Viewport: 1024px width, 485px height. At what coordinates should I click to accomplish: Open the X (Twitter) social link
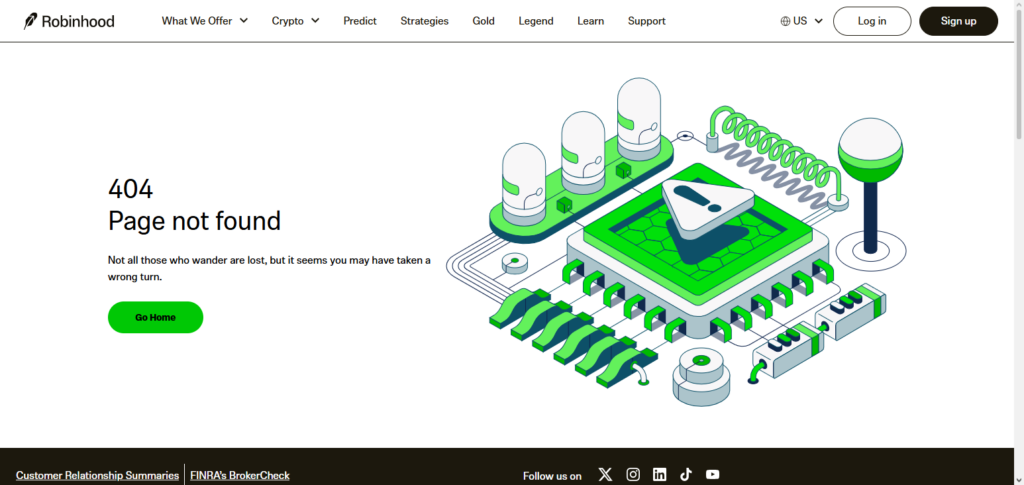tap(605, 475)
